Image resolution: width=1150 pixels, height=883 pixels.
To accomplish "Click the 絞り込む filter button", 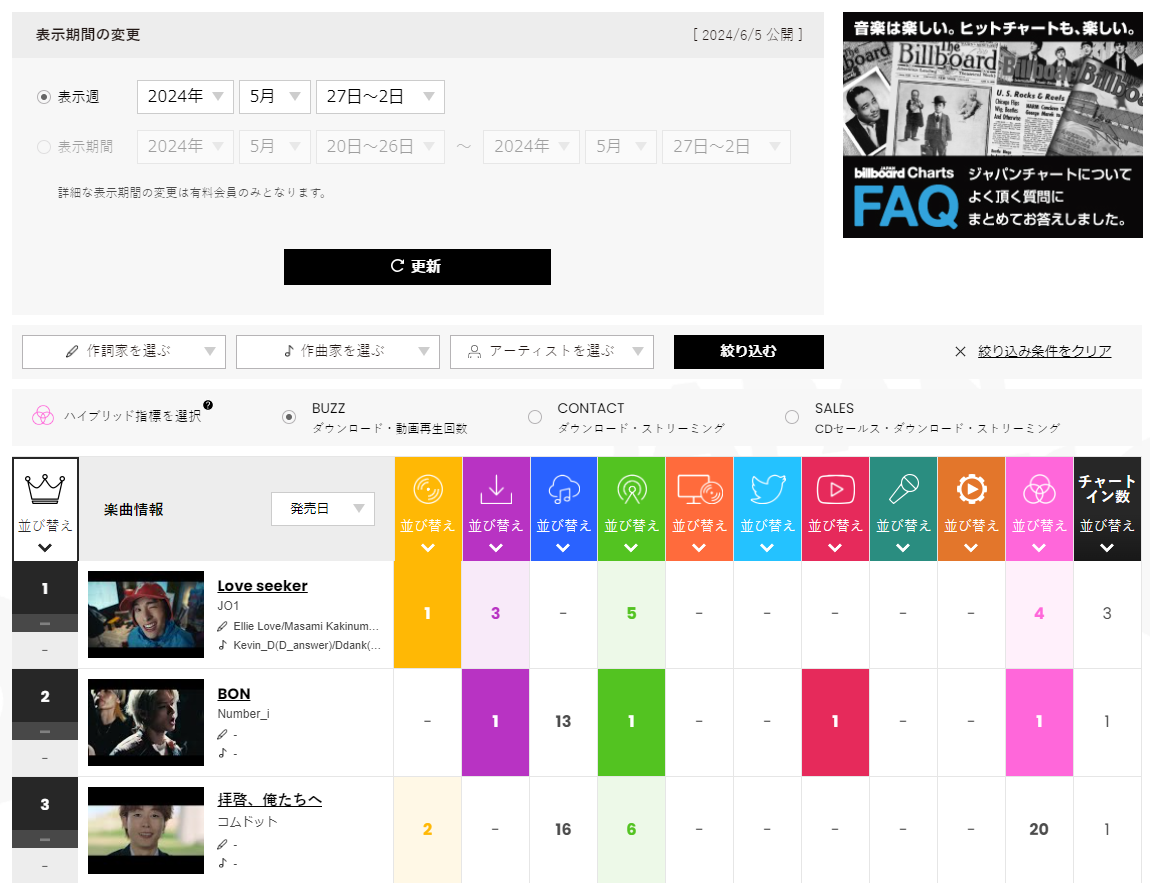I will (x=749, y=352).
